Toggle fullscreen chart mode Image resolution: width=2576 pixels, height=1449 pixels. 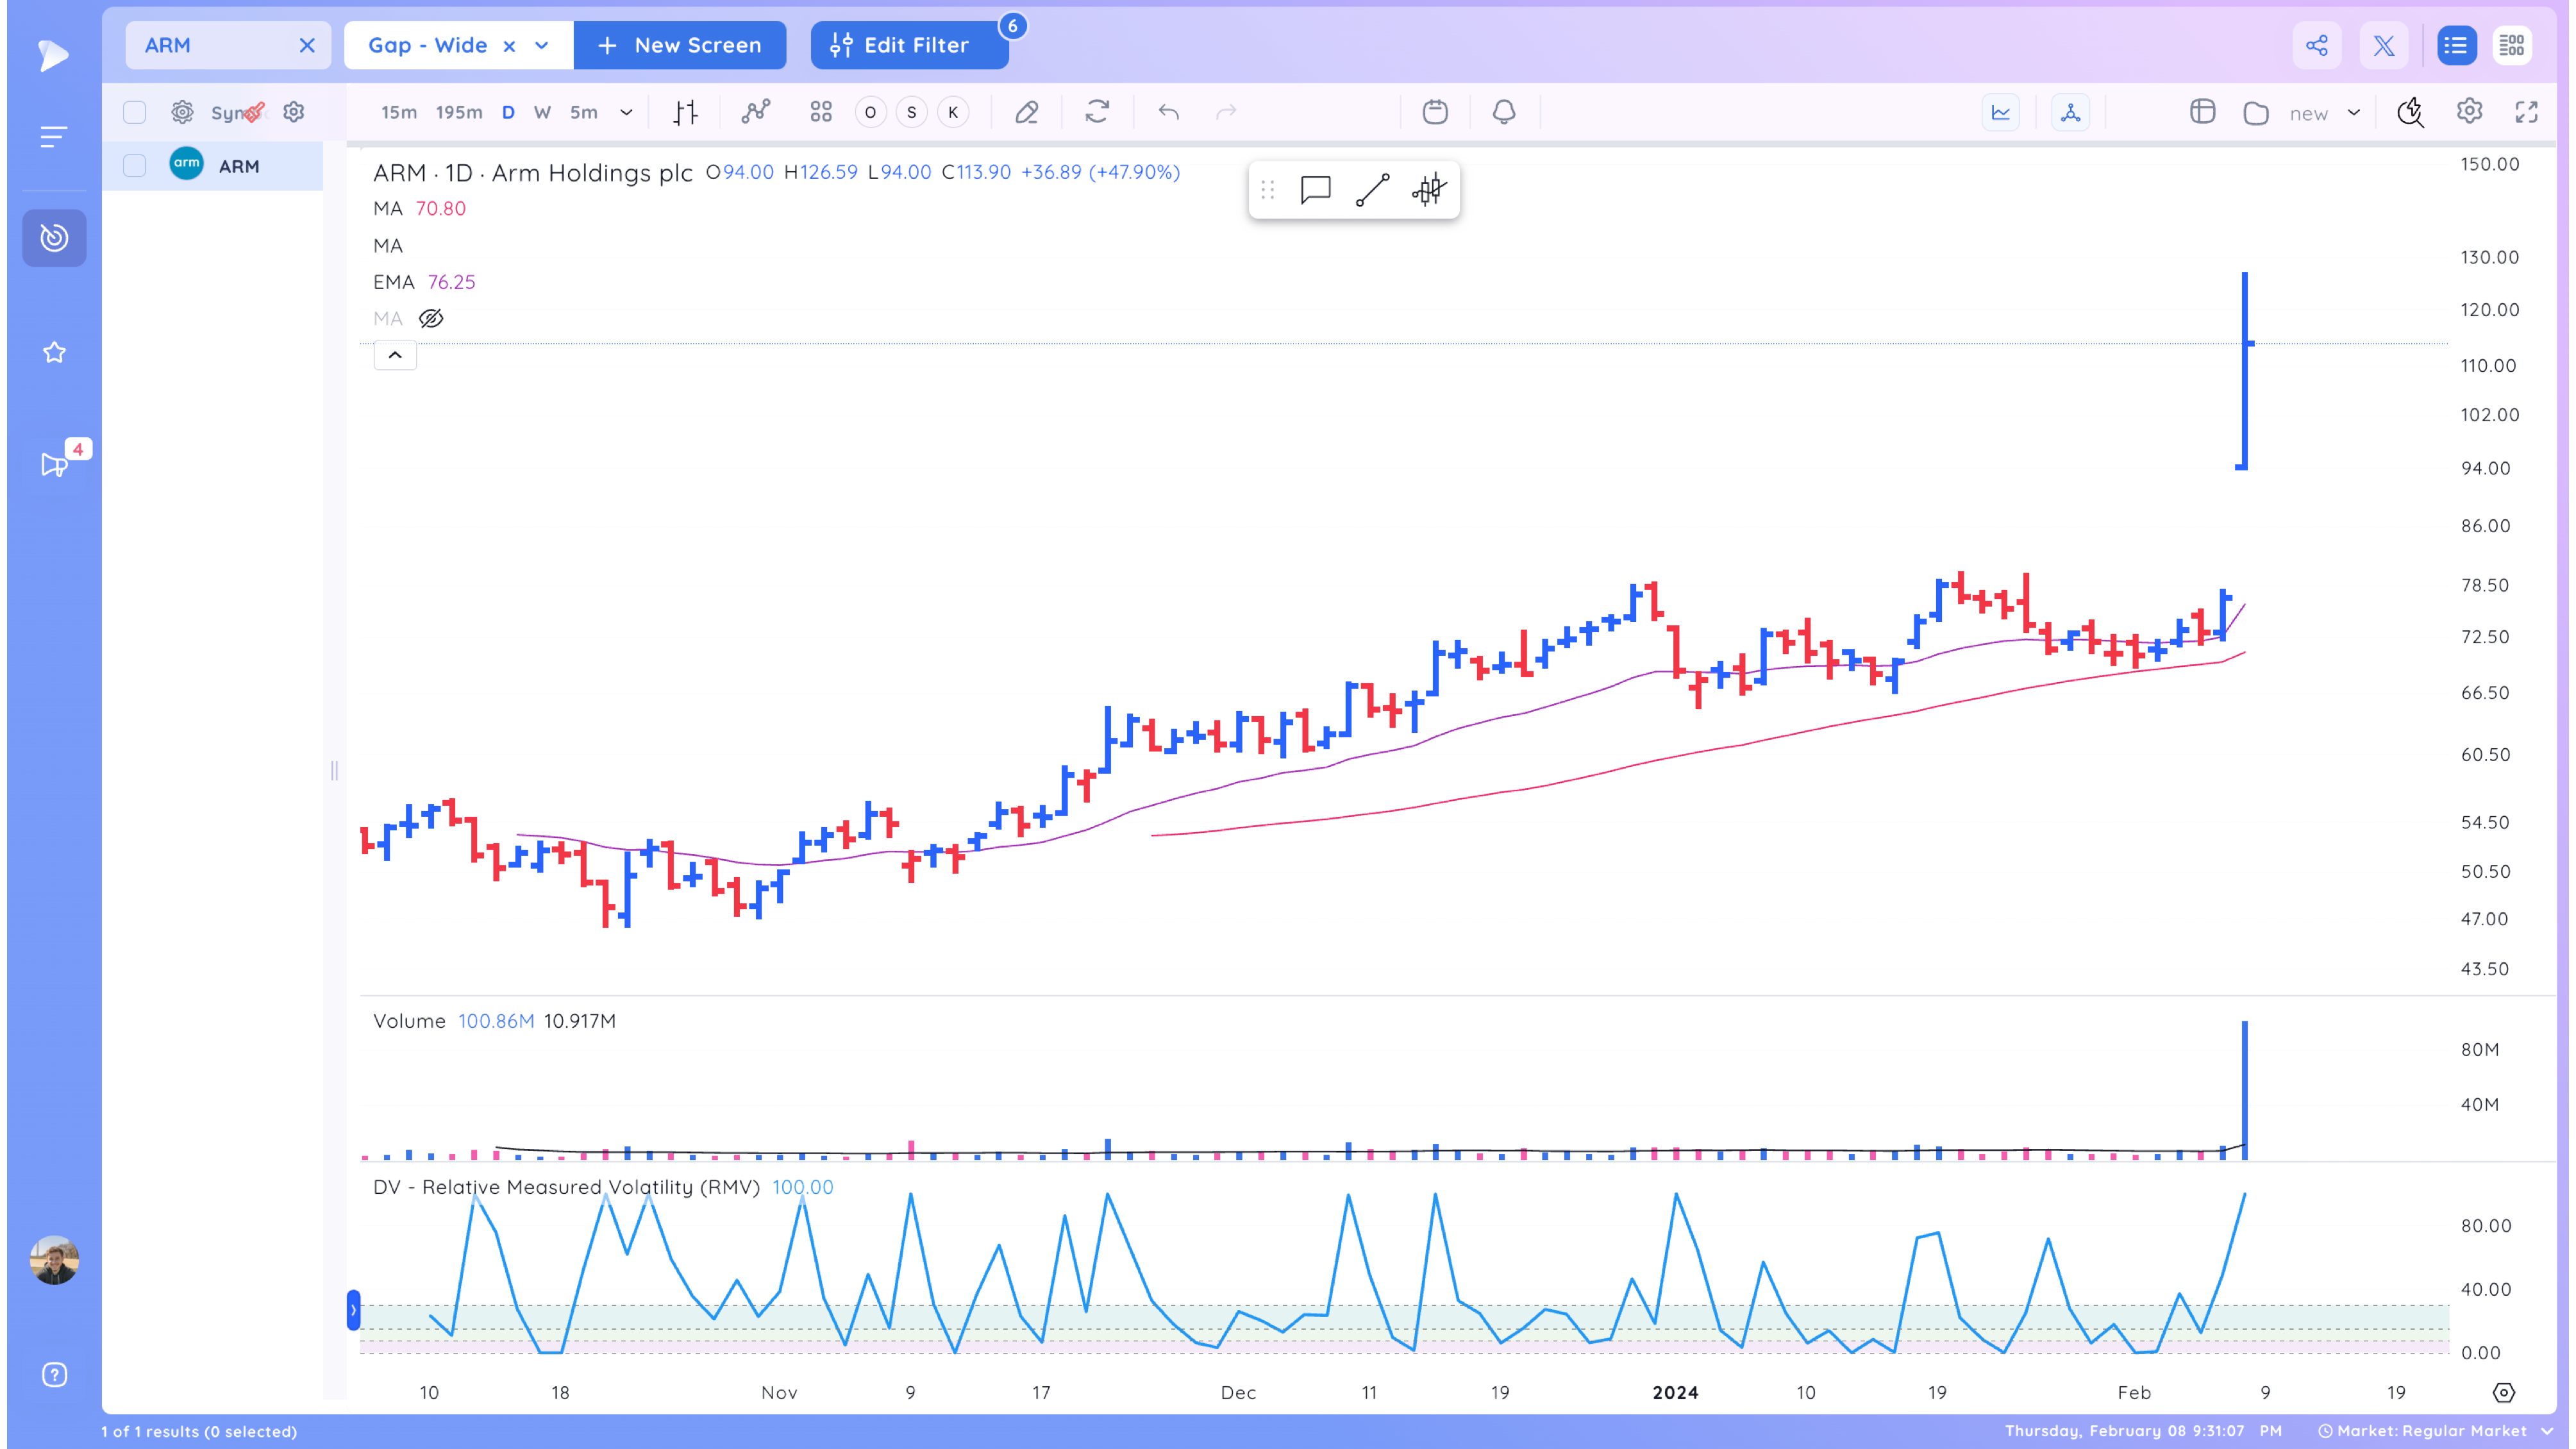click(x=2526, y=112)
